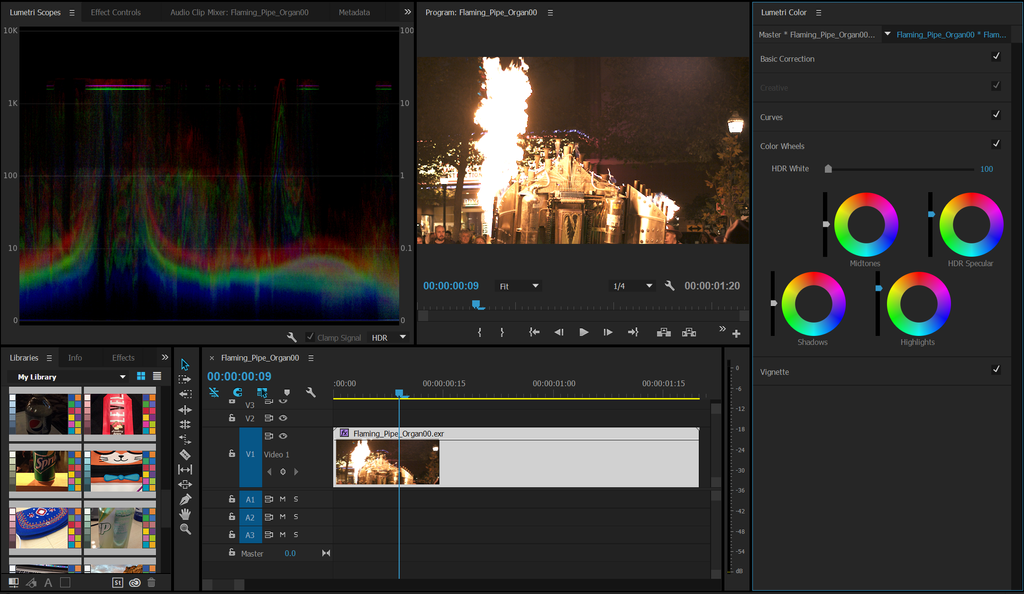Image resolution: width=1024 pixels, height=594 pixels.
Task: Select the Slip tool
Action: [x=185, y=469]
